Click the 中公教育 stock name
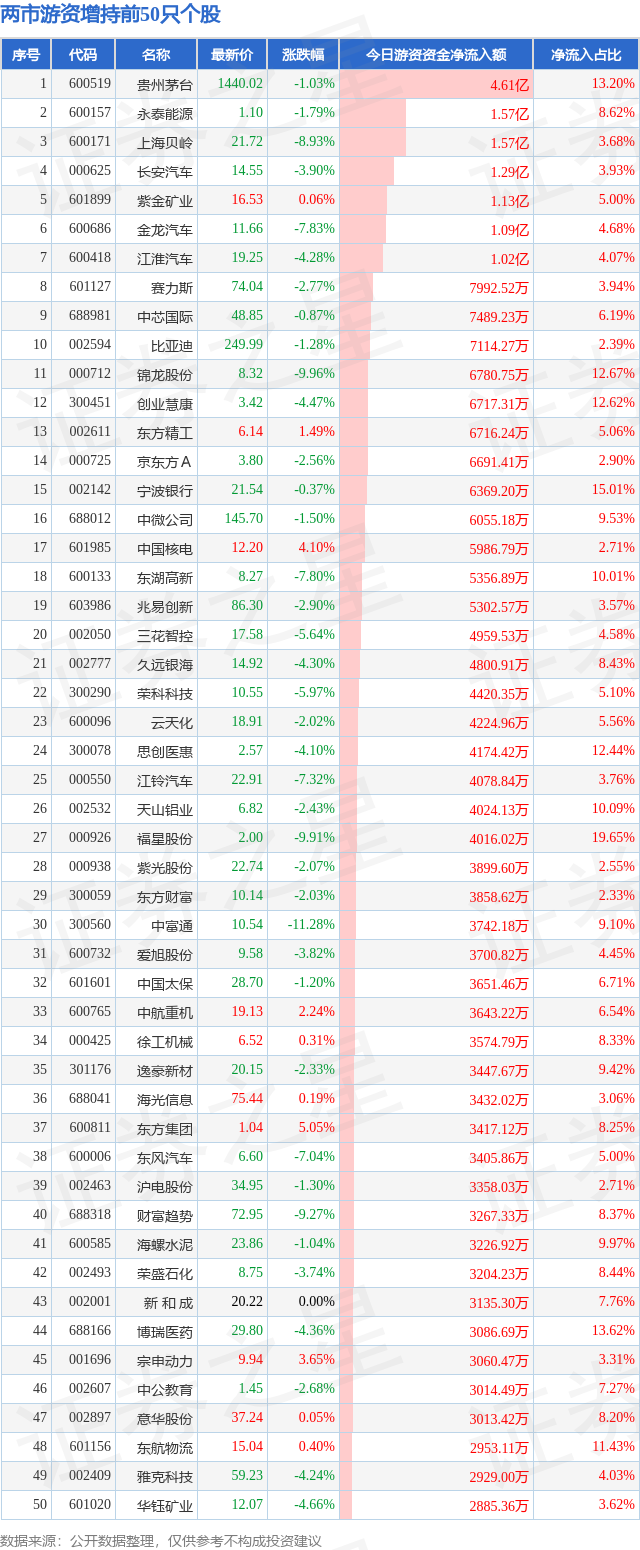This screenshot has height=1550, width=640. point(165,1390)
